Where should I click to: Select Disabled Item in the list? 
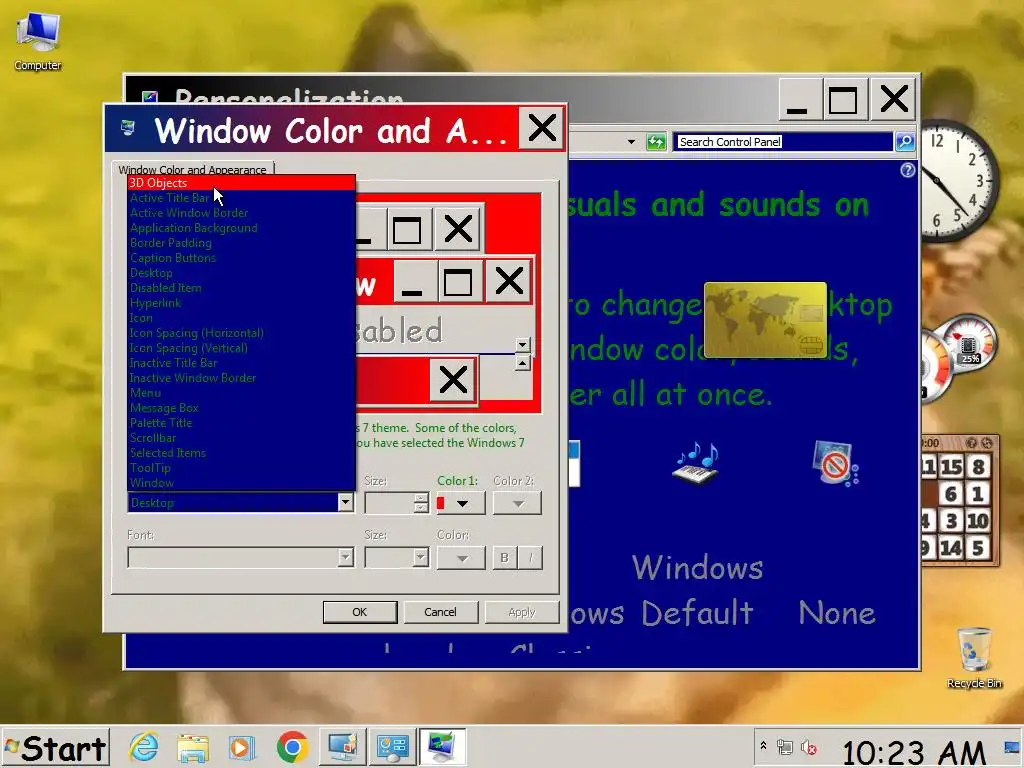(x=242, y=288)
